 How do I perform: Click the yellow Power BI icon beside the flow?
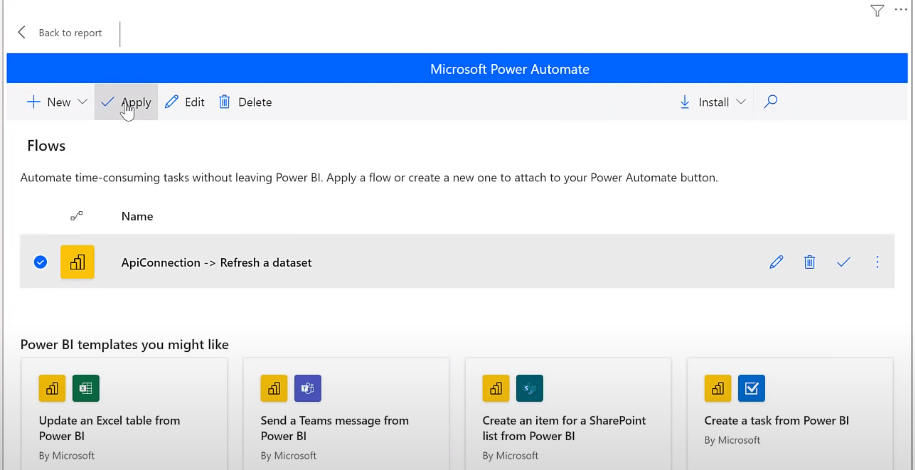point(77,262)
